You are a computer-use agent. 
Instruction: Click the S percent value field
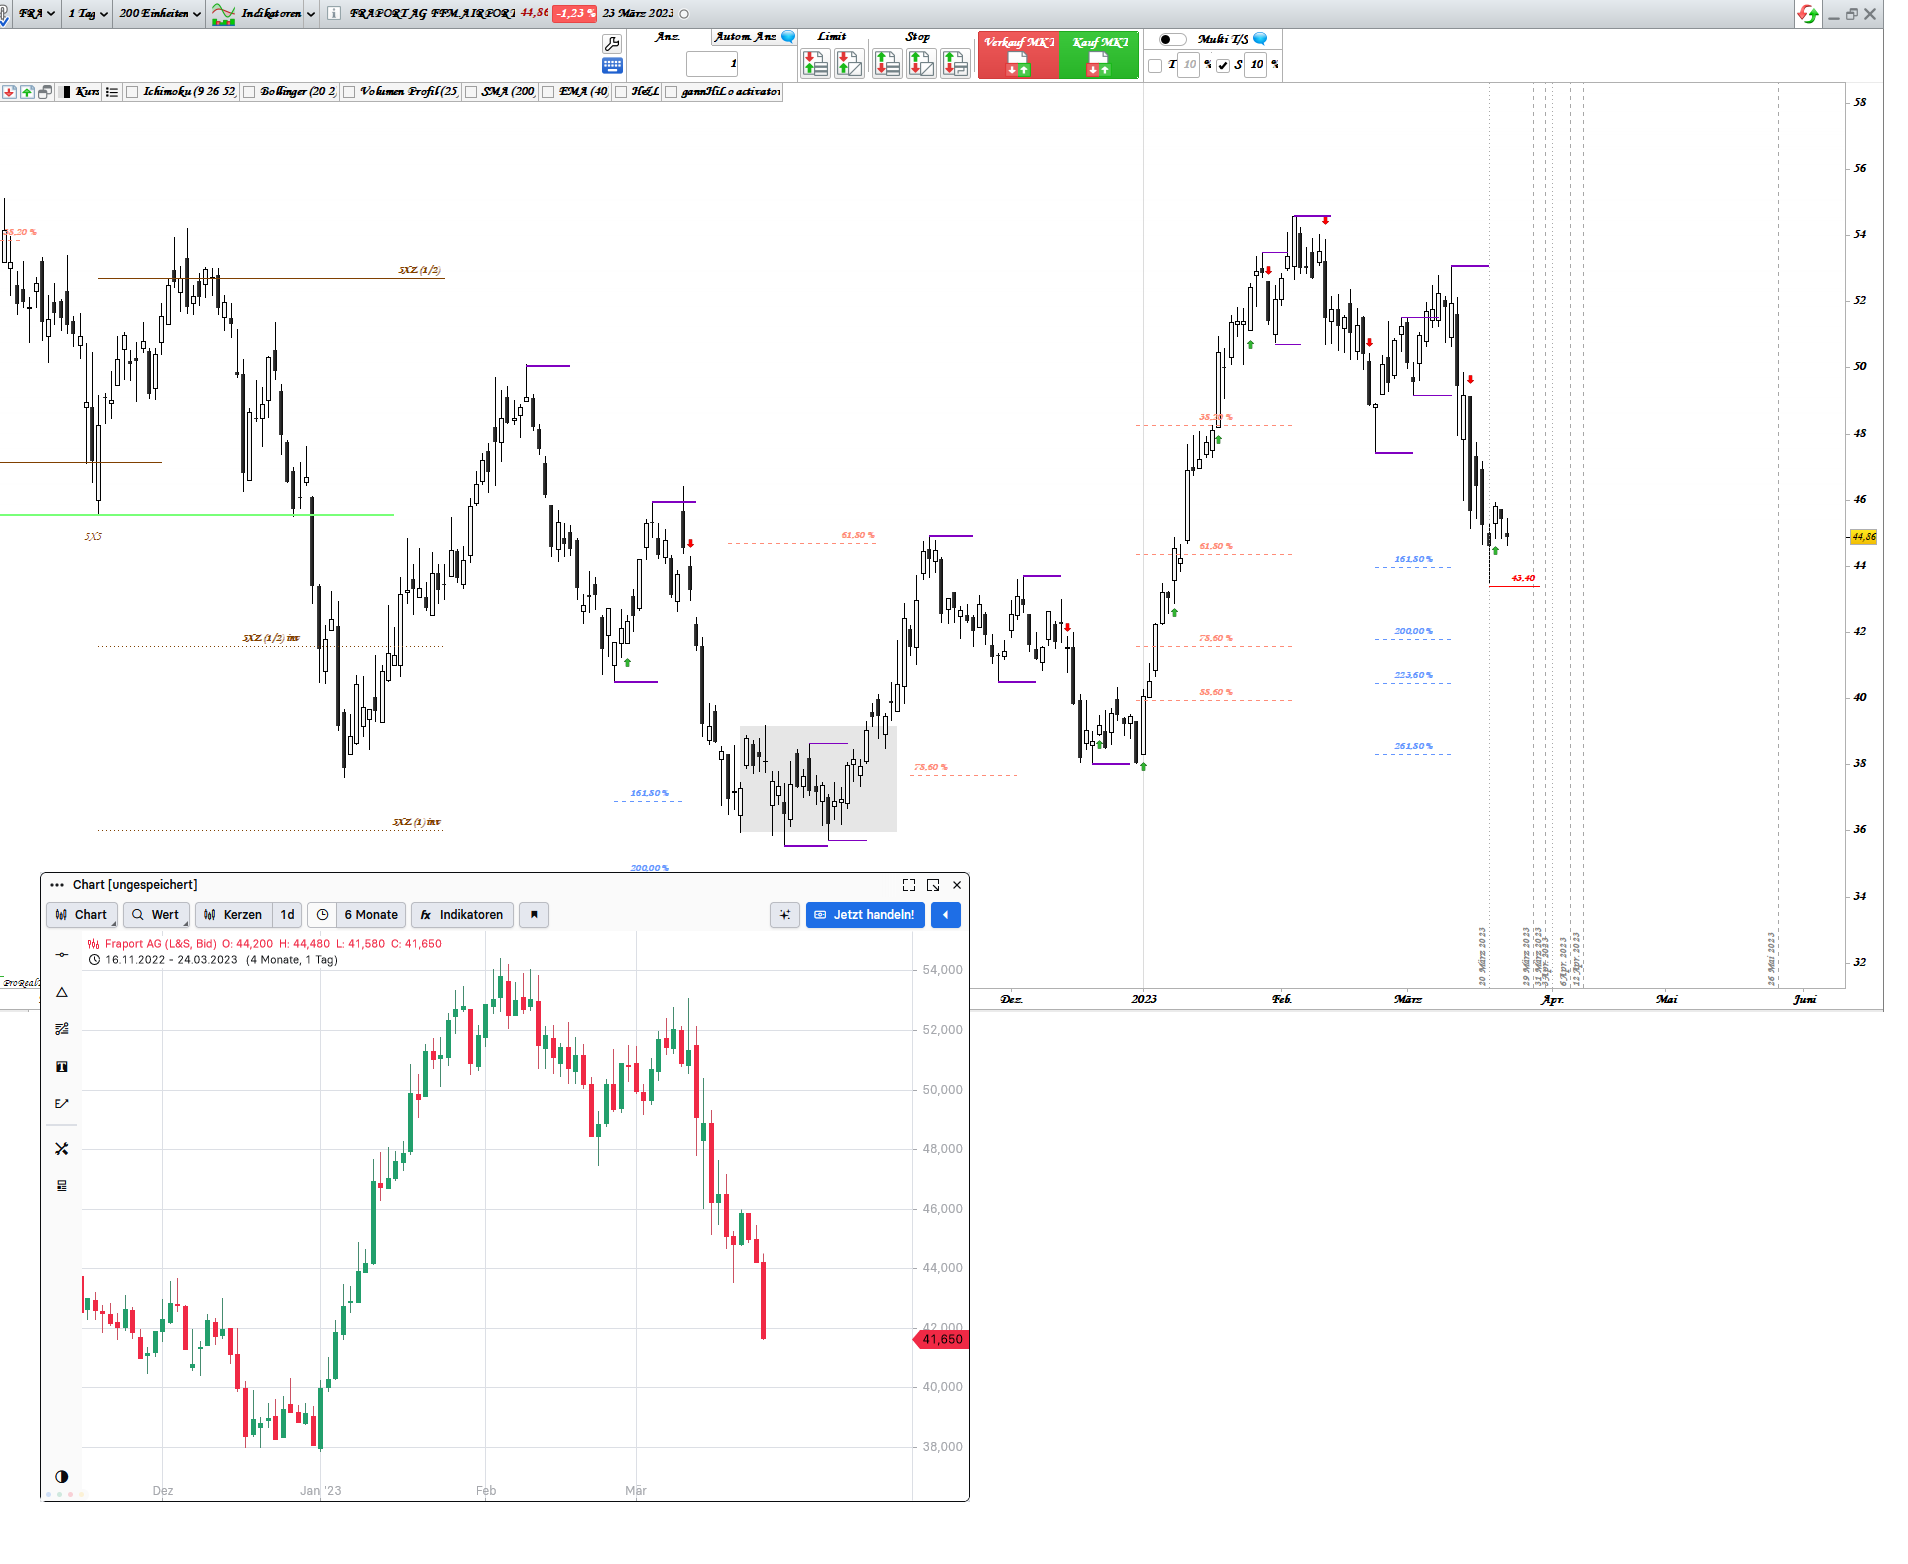pos(1256,65)
